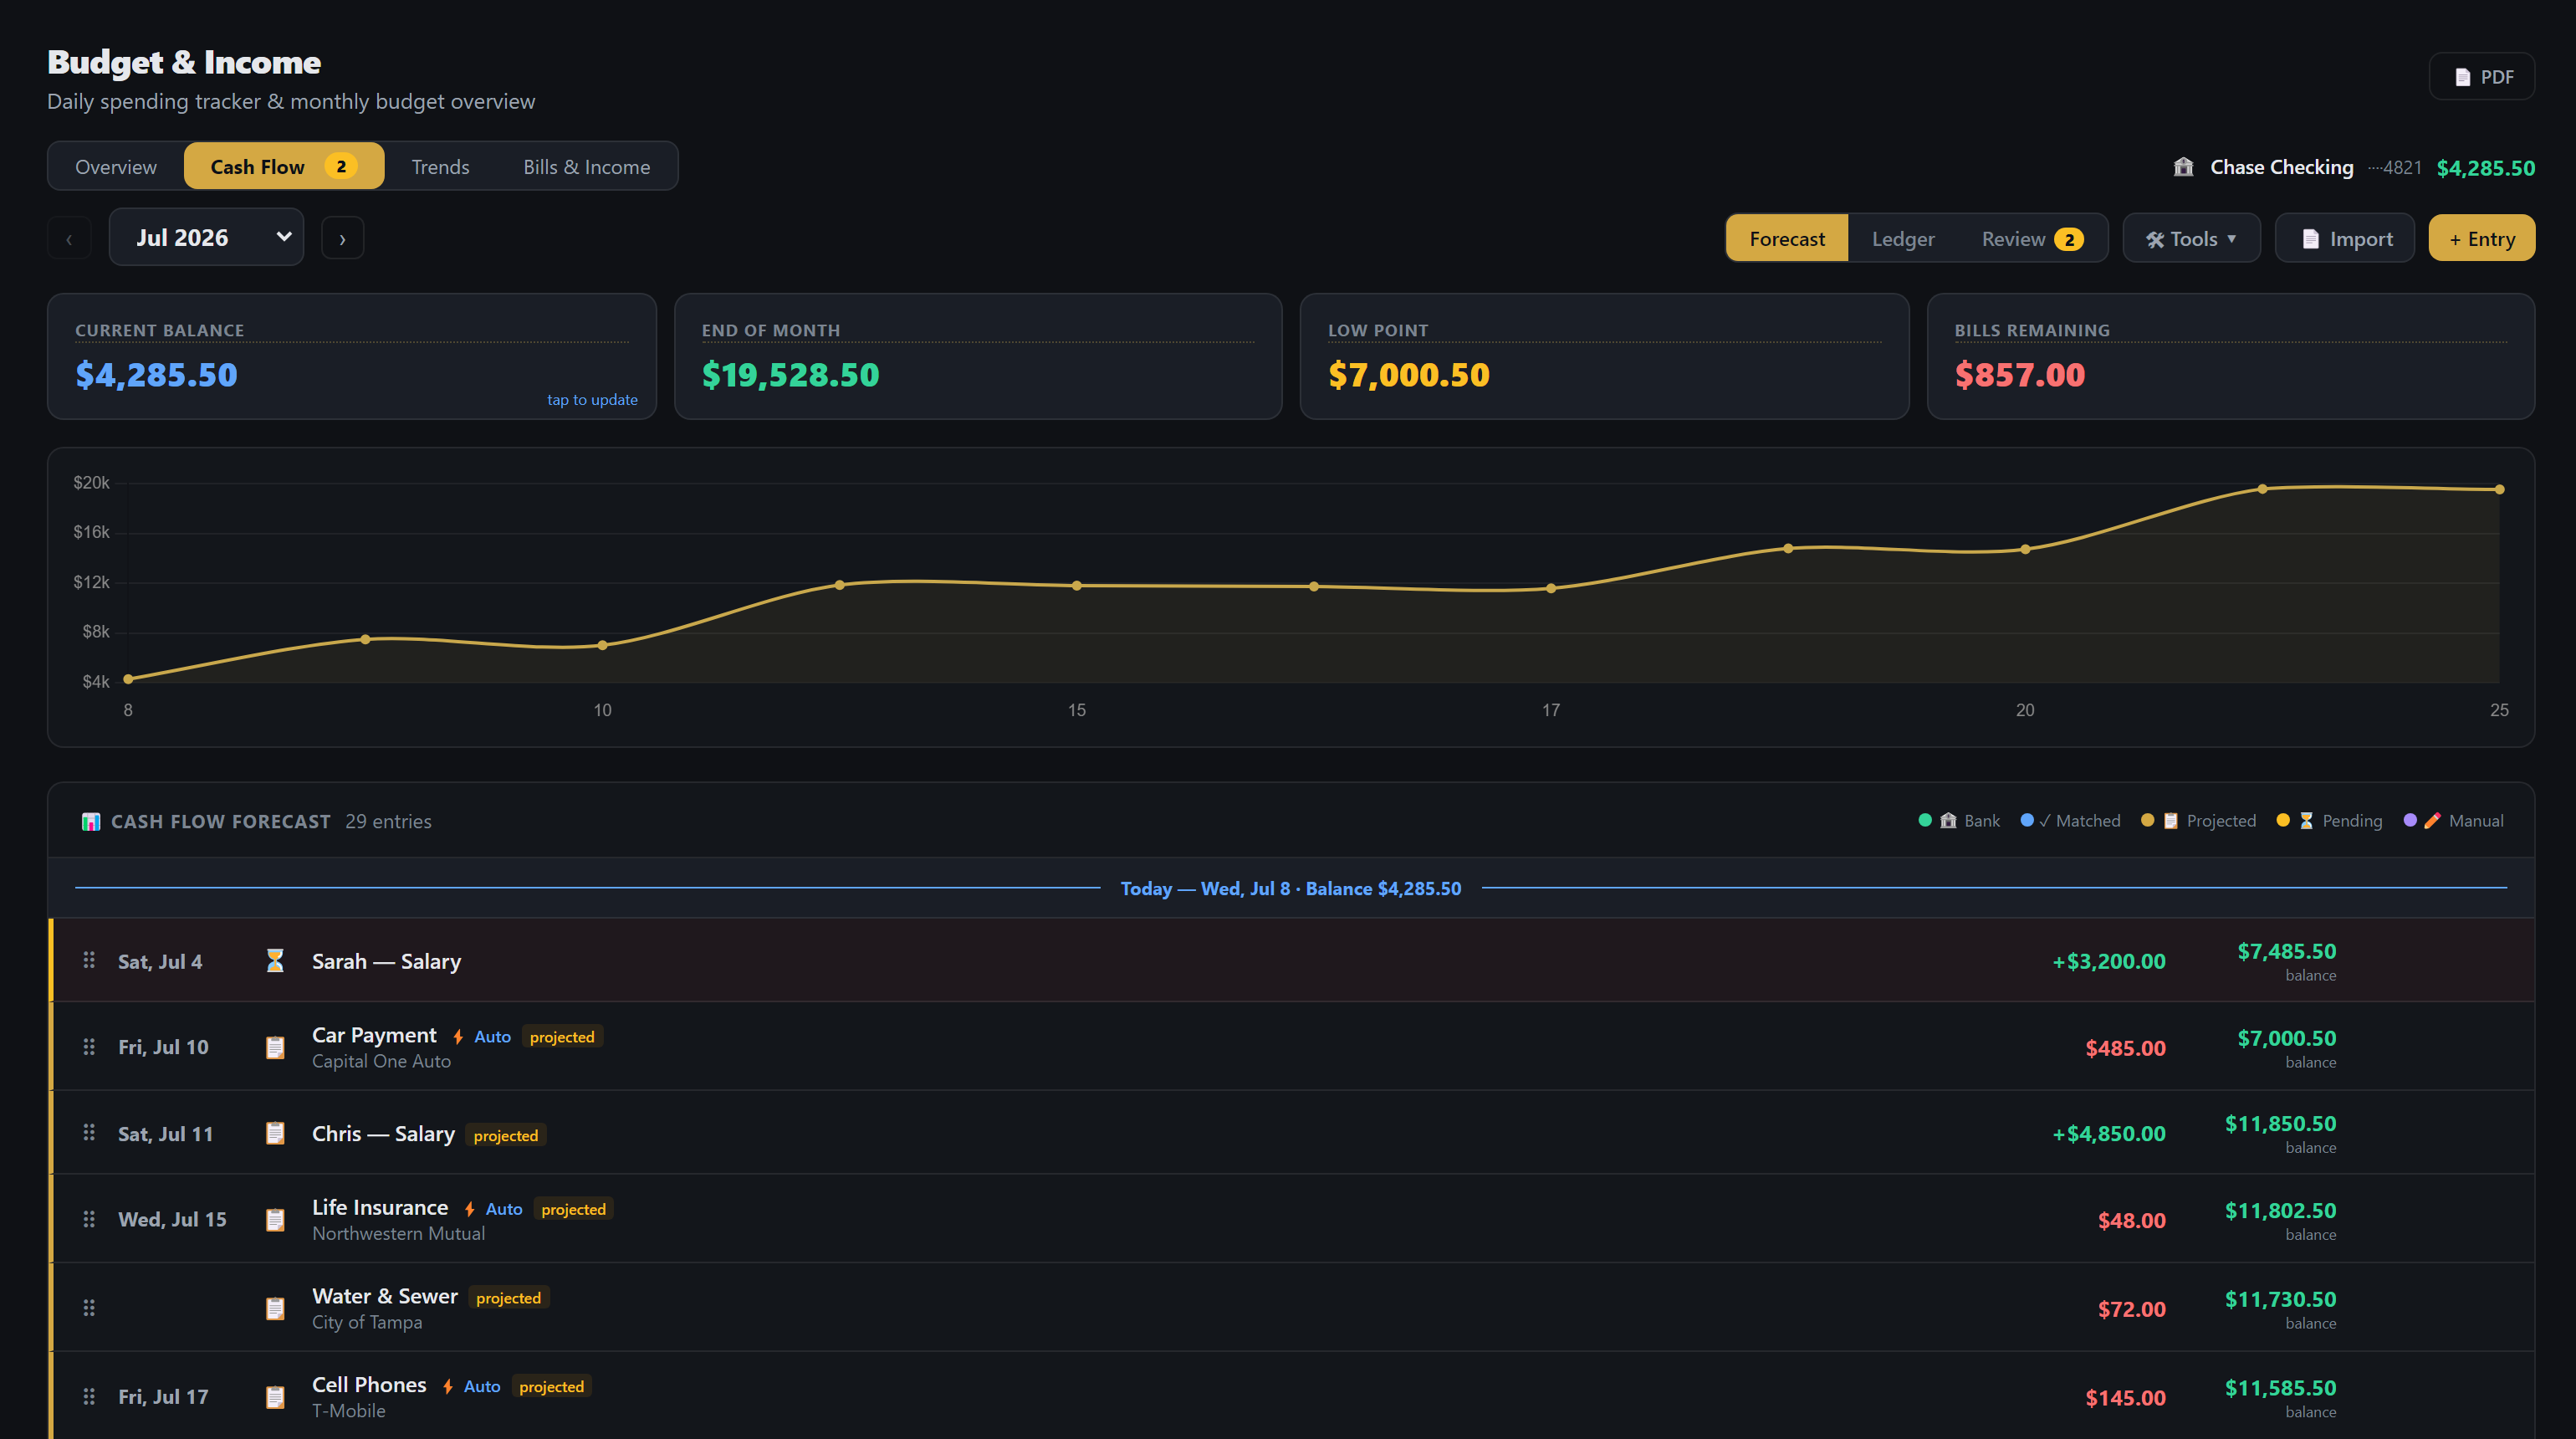Viewport: 2576px width, 1439px height.
Task: Click the Manual legend pencil icon
Action: click(x=2432, y=821)
